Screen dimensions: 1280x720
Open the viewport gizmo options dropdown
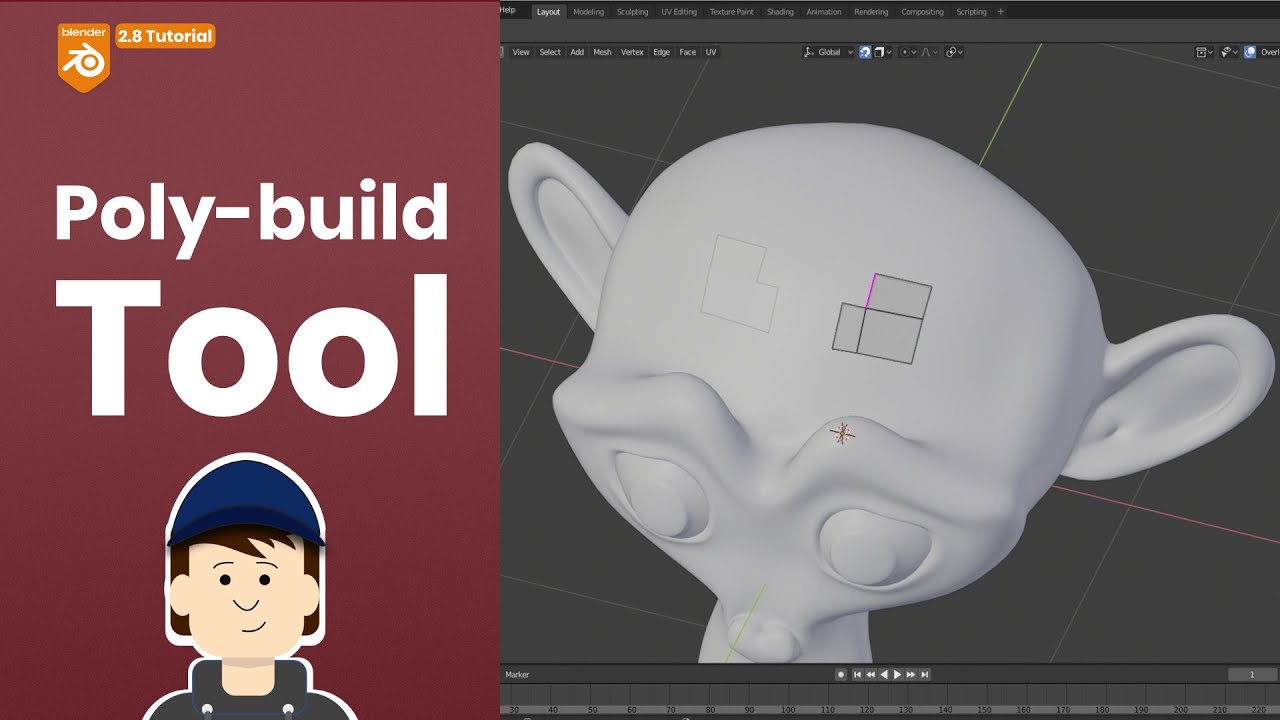1230,52
